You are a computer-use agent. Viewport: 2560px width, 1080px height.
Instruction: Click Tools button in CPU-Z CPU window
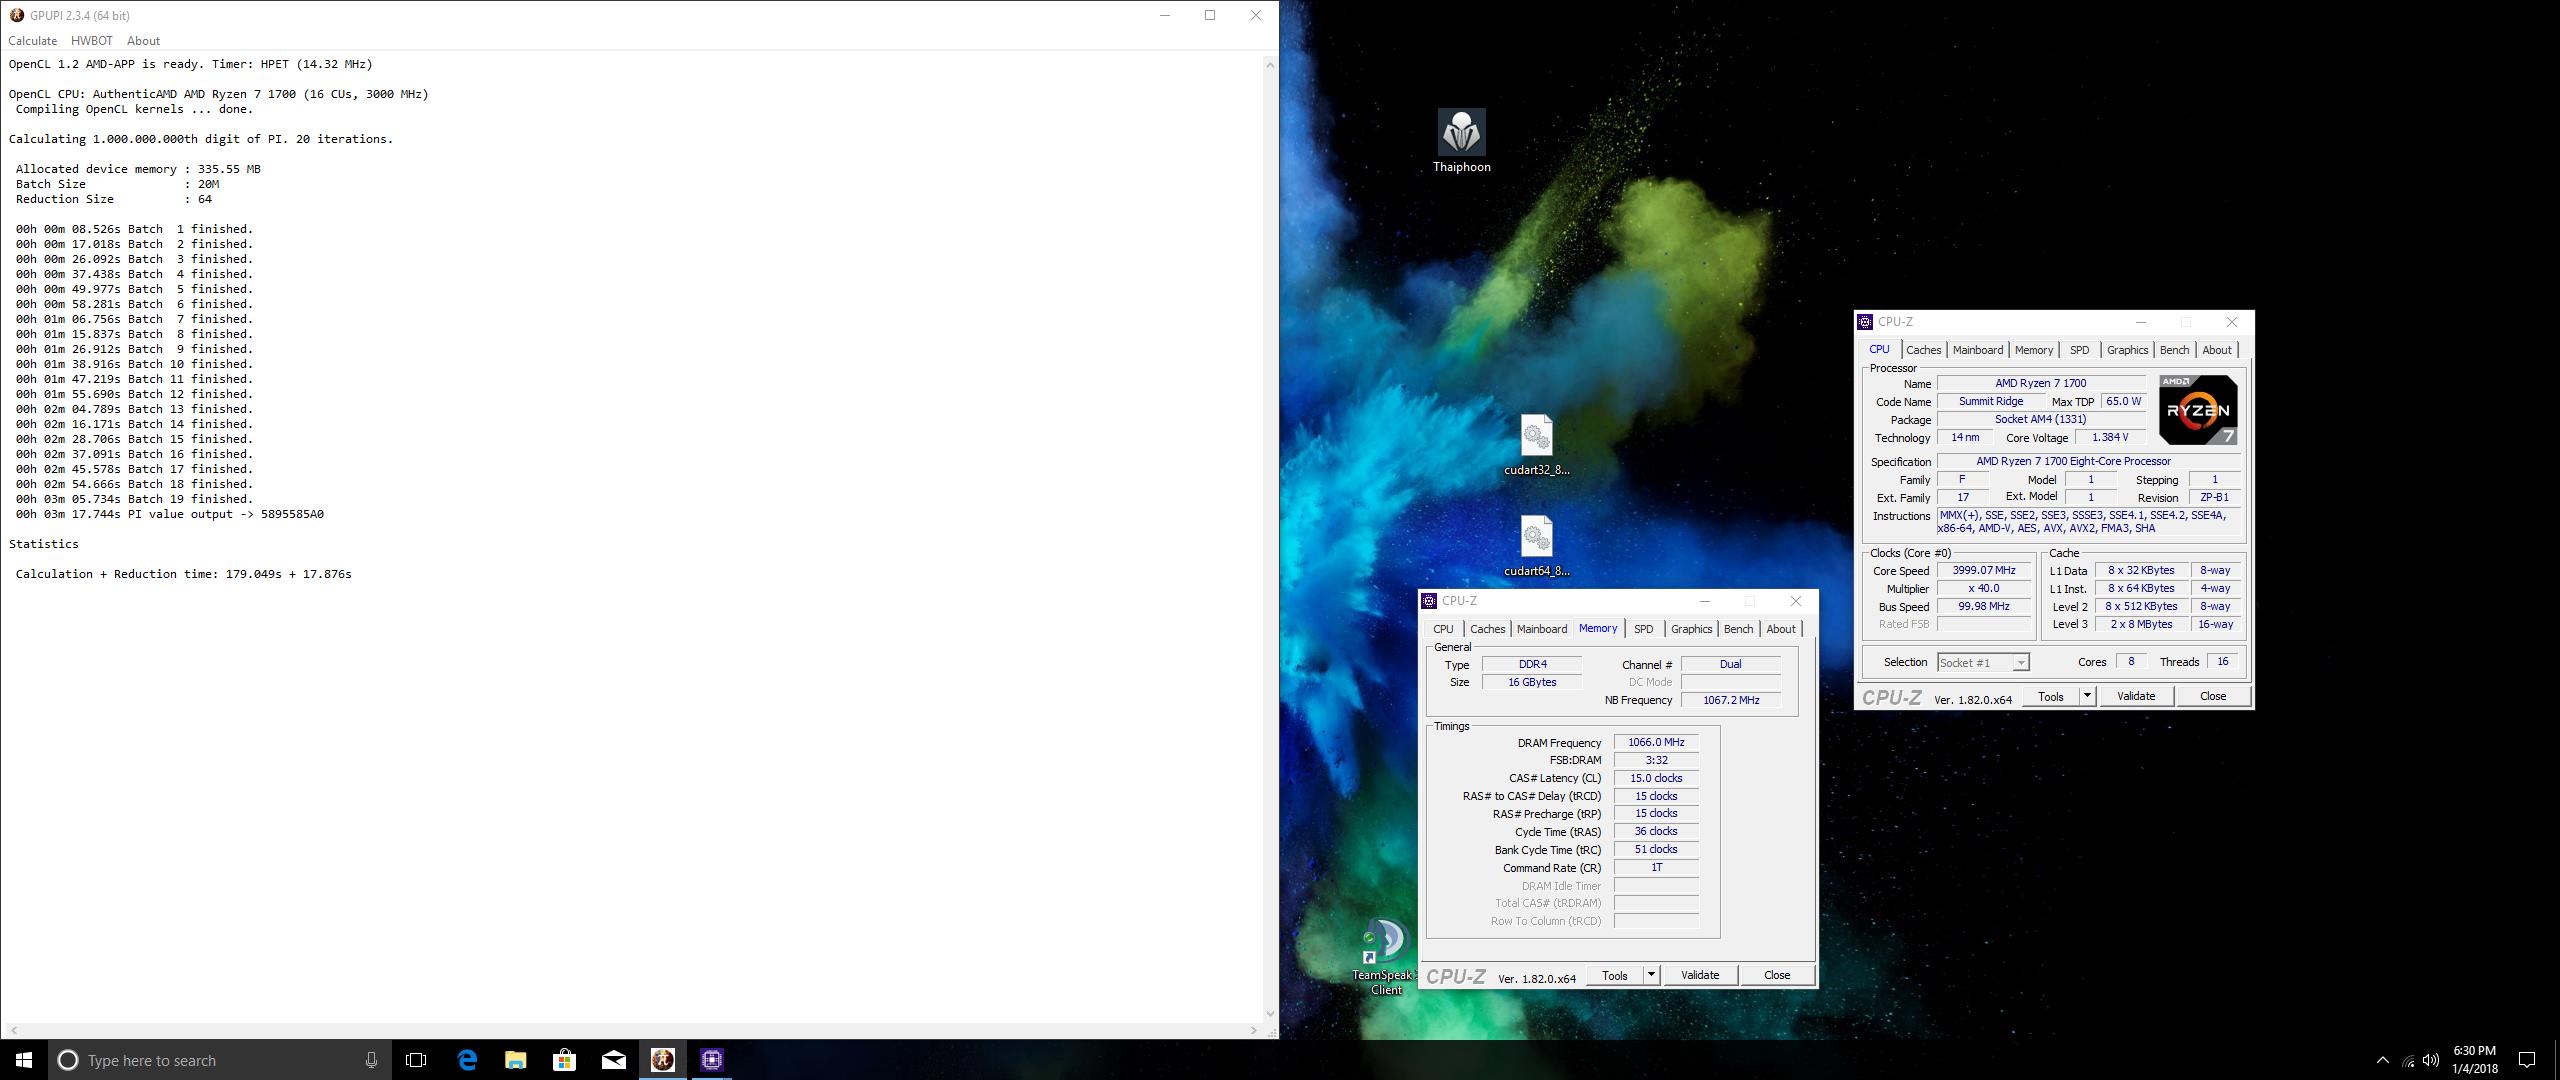(2050, 696)
